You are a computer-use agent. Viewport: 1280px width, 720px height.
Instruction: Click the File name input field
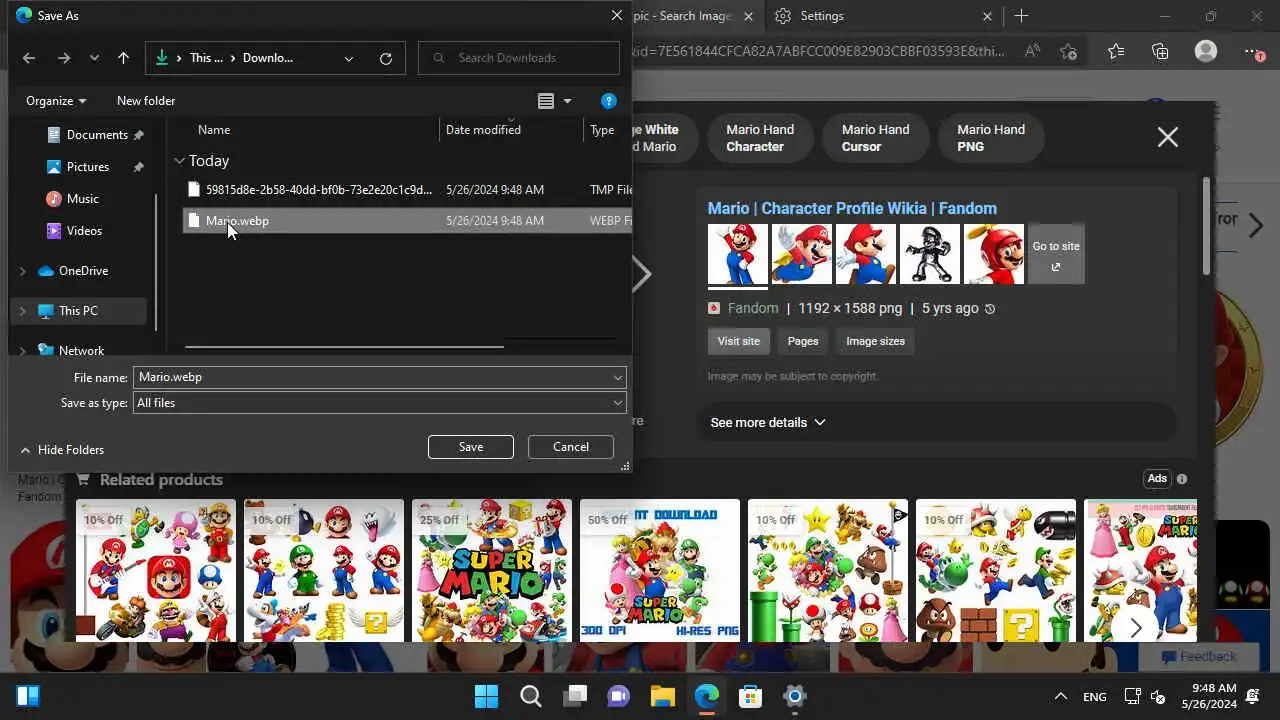pyautogui.click(x=373, y=377)
